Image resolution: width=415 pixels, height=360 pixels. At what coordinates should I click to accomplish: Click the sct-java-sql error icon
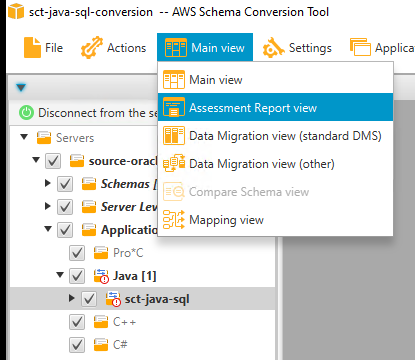[113, 299]
